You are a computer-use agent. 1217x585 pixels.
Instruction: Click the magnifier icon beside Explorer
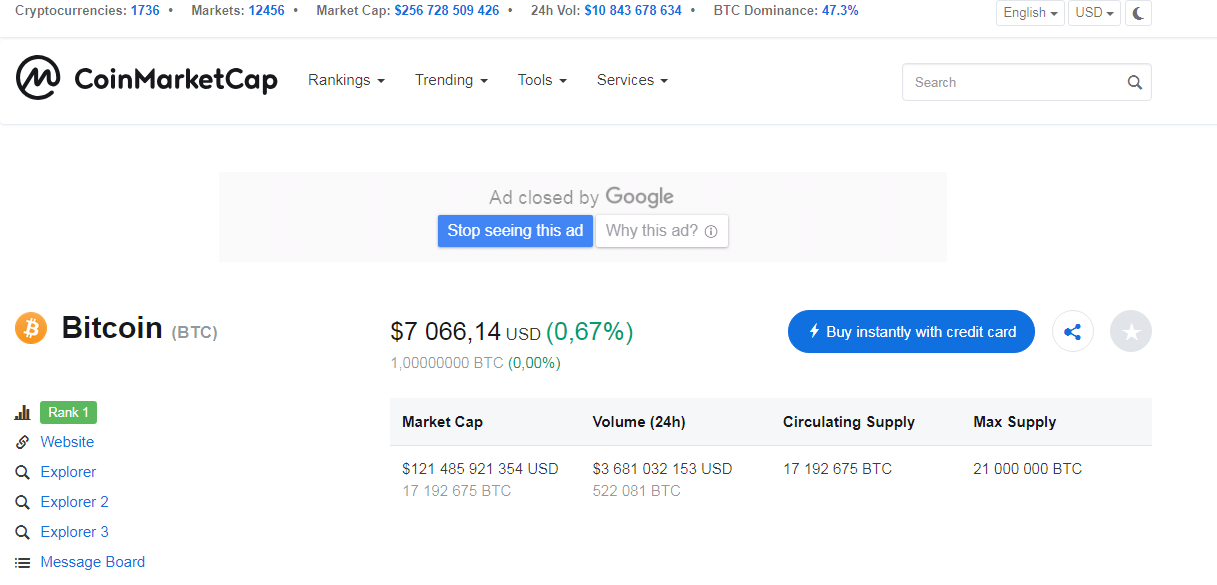click(x=23, y=472)
